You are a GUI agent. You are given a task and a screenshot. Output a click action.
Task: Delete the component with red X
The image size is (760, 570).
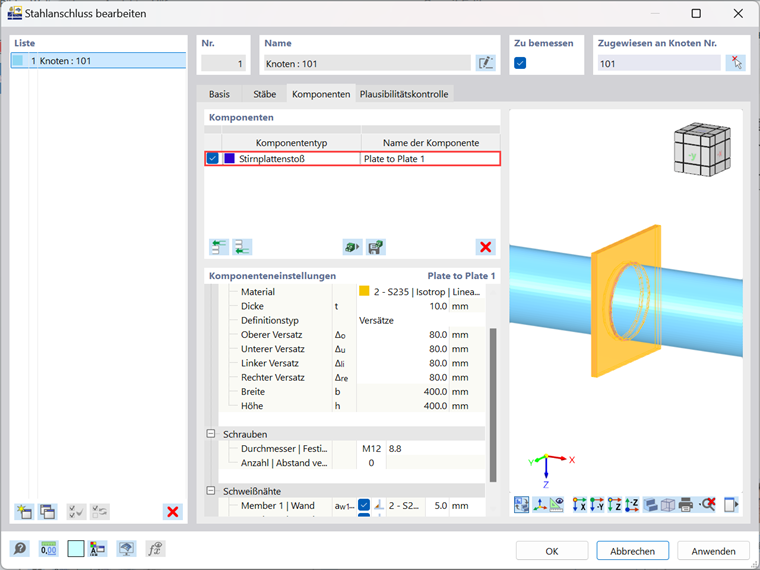[486, 247]
